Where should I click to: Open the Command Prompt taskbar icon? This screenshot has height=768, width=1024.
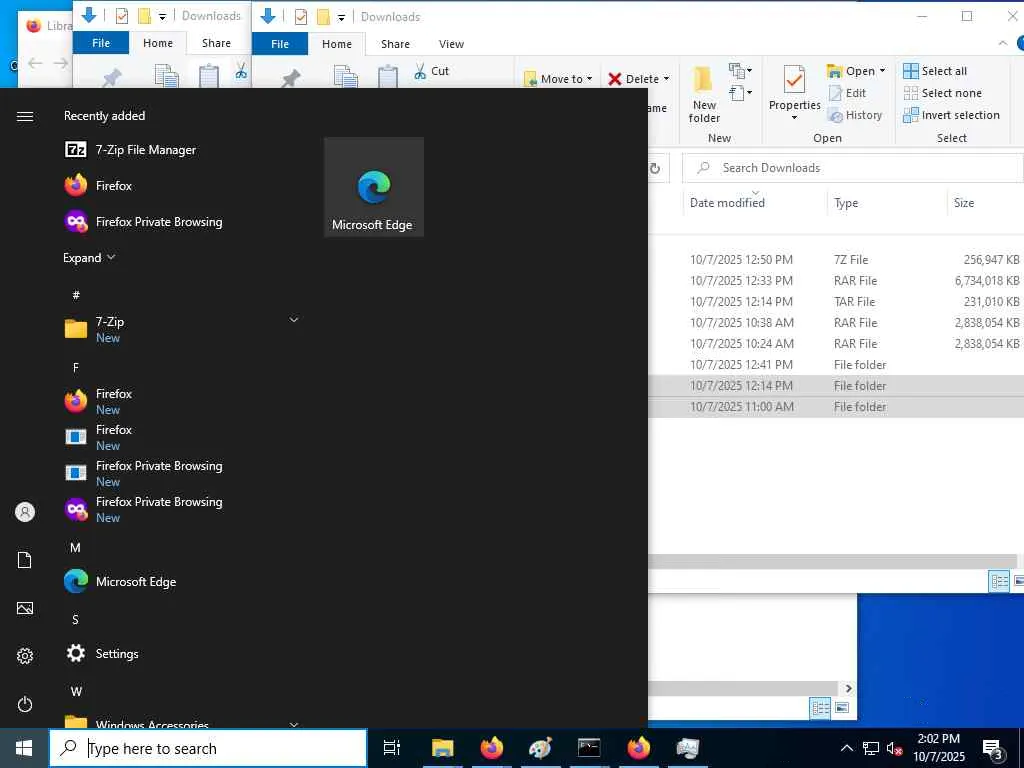pos(589,748)
